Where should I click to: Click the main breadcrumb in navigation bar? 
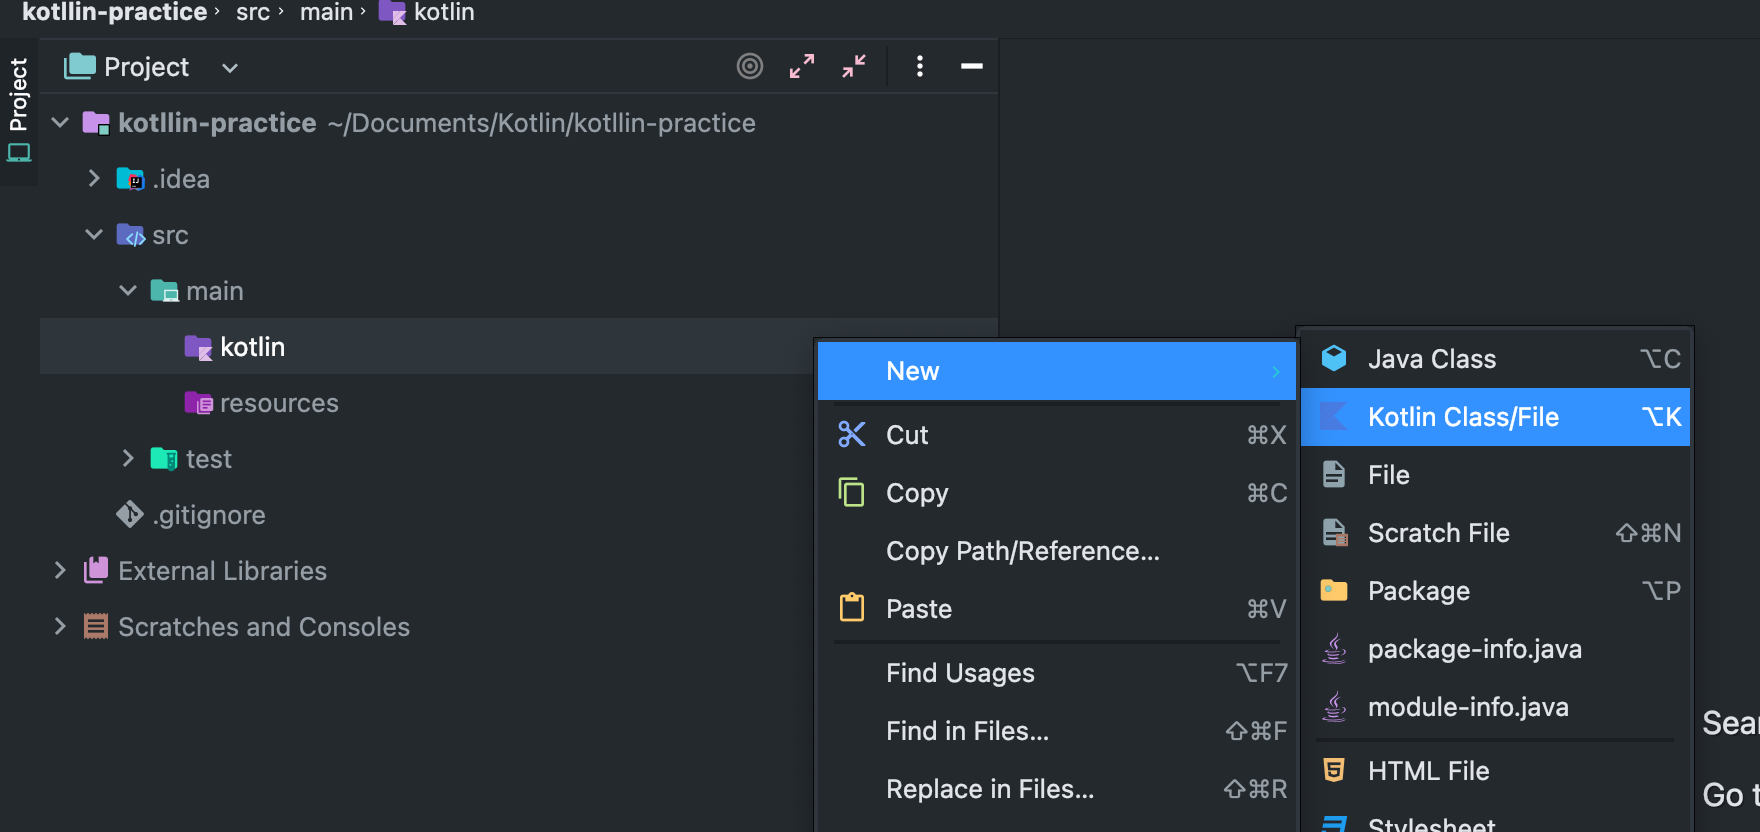pos(326,12)
